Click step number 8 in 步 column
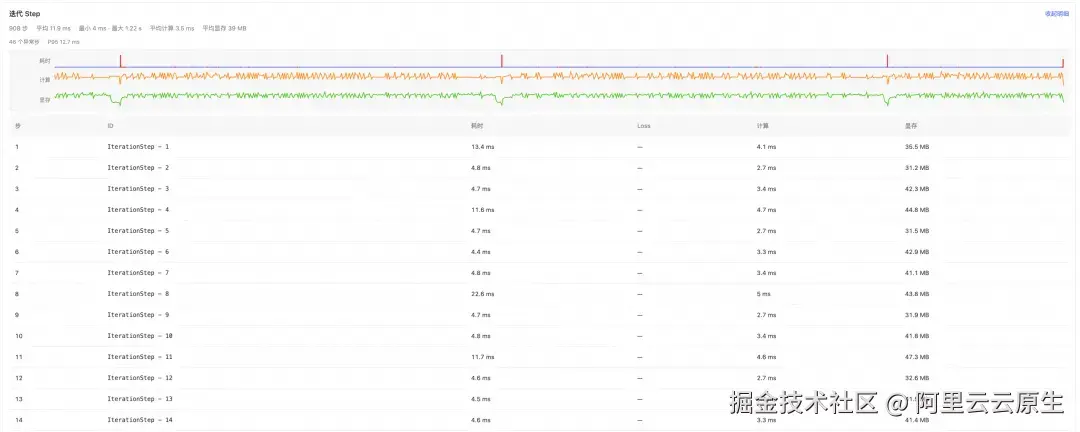Screen dimensions: 1080x432 (x=17, y=294)
